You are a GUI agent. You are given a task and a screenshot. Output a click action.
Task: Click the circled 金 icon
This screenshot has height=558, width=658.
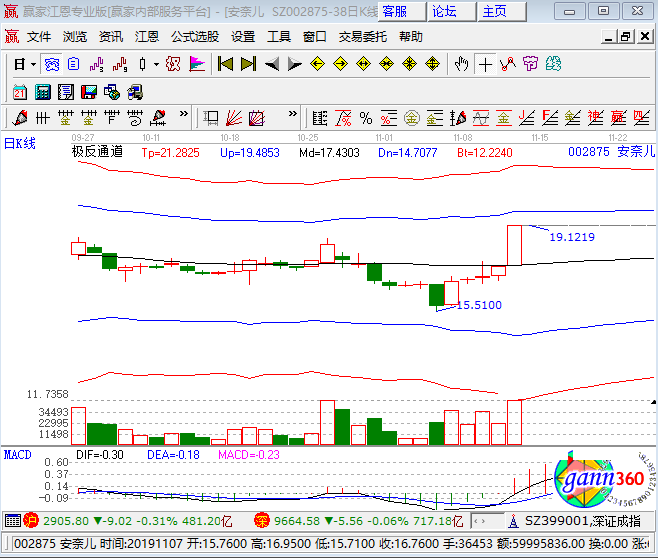[412, 118]
